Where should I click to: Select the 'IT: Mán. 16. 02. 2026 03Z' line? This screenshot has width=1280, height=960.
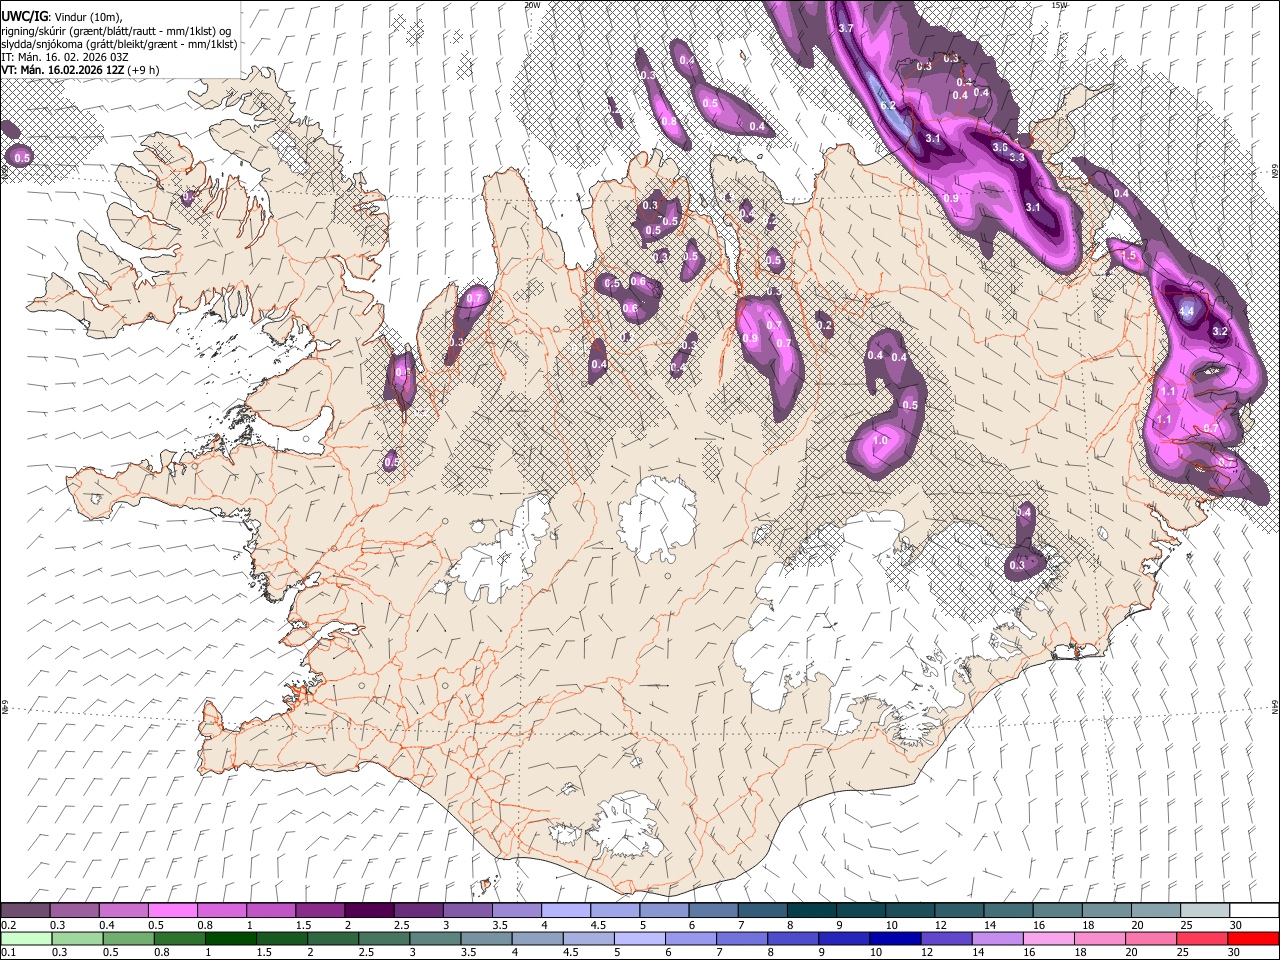point(65,57)
